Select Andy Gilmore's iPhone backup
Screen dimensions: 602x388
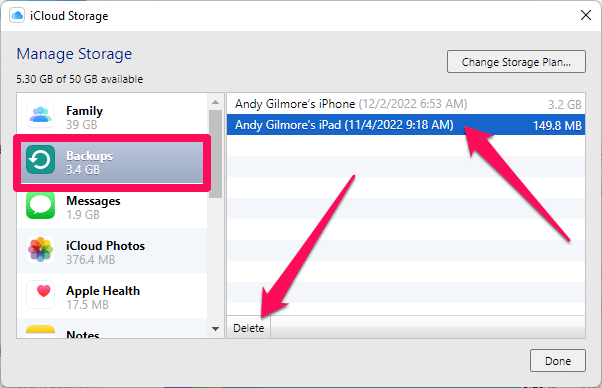(x=406, y=104)
